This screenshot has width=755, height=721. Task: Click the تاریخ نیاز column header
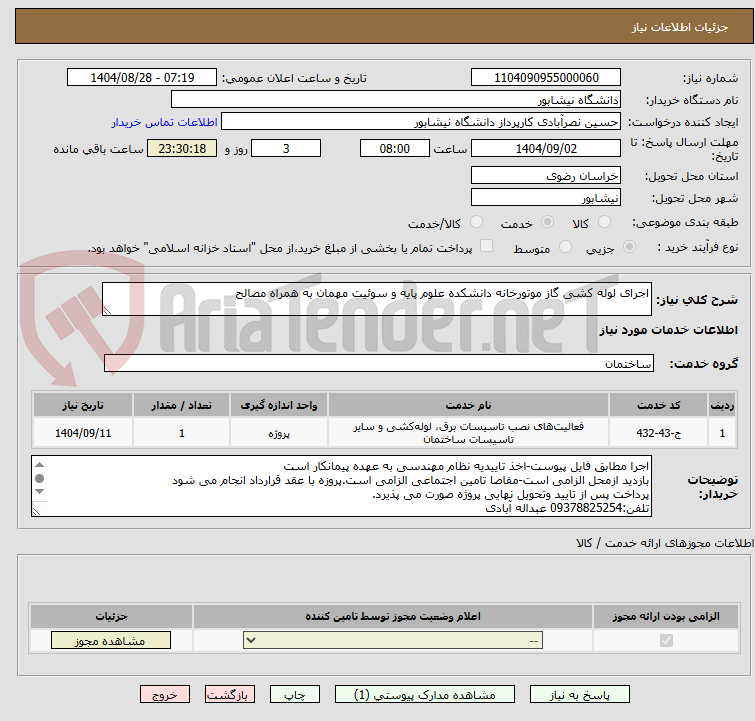83,405
